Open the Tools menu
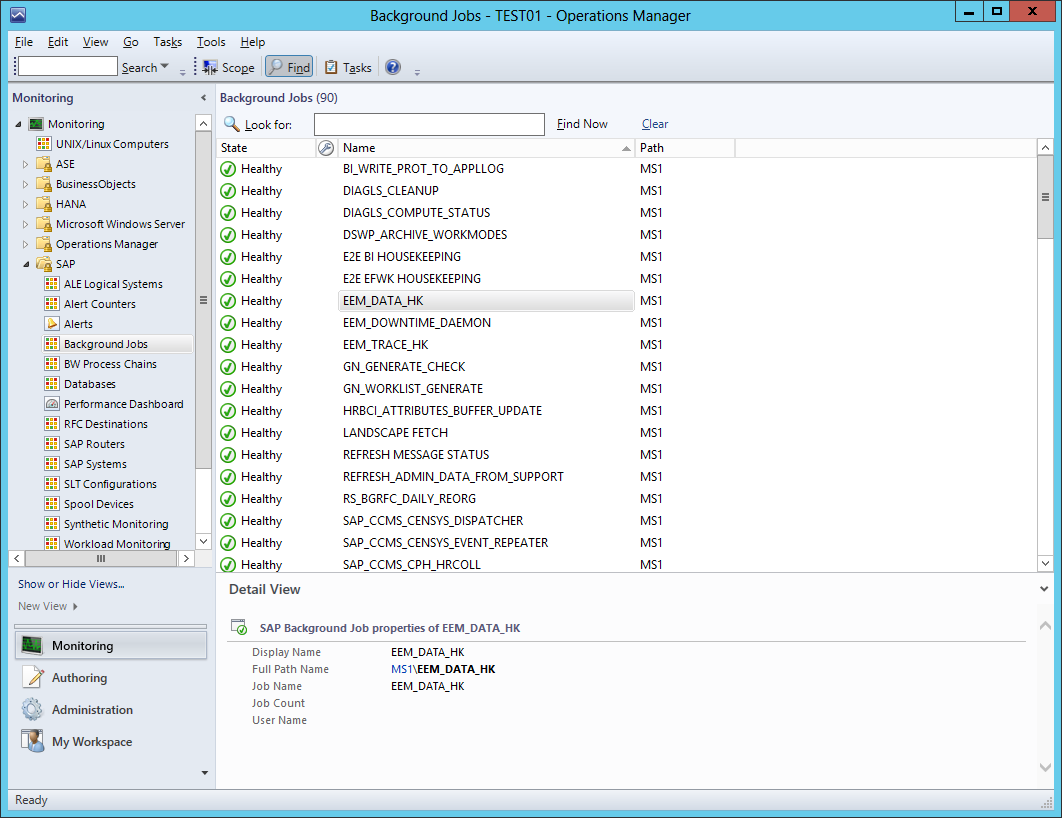 coord(211,42)
